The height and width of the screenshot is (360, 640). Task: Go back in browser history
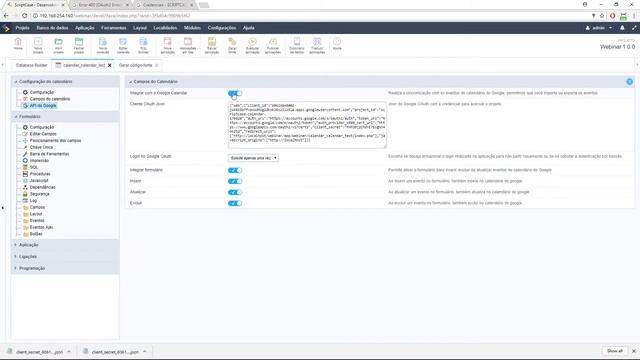pos(6,16)
